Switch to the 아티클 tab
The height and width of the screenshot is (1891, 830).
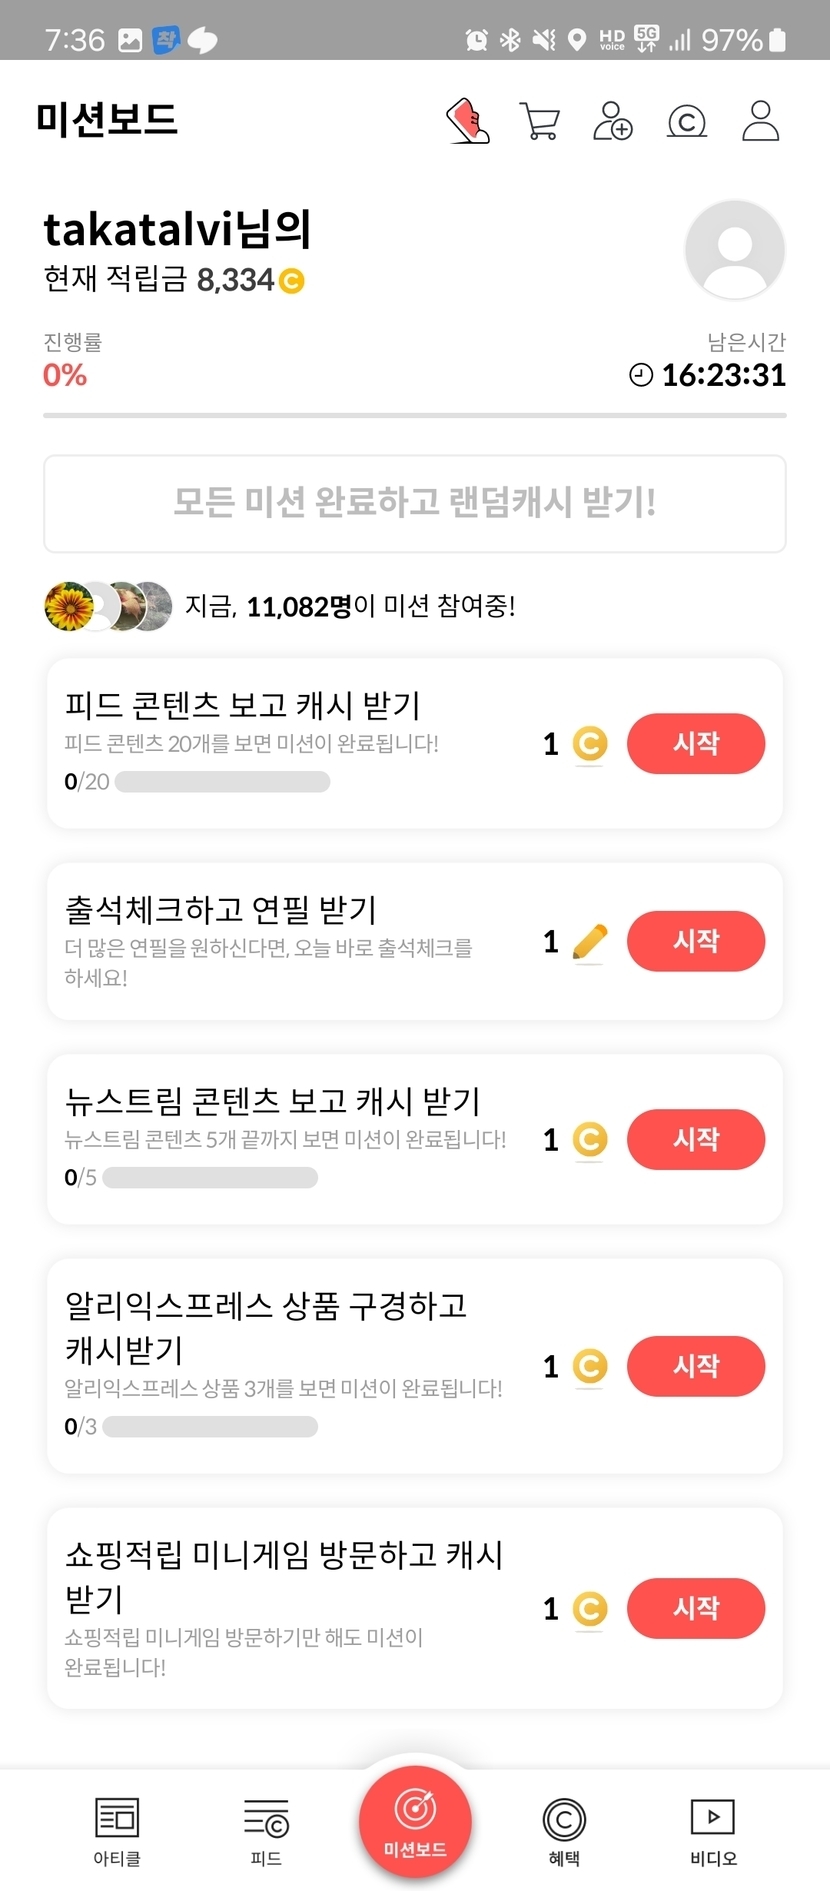(117, 1830)
